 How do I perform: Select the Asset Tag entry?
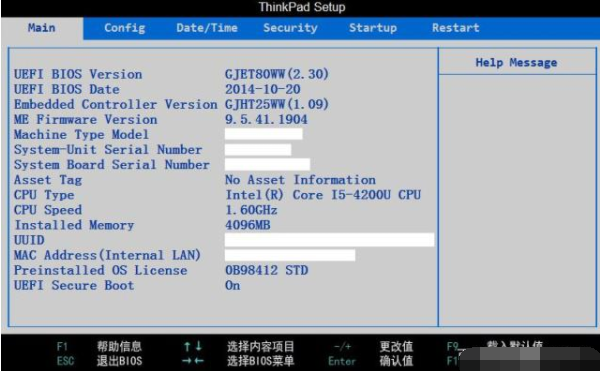[48, 180]
